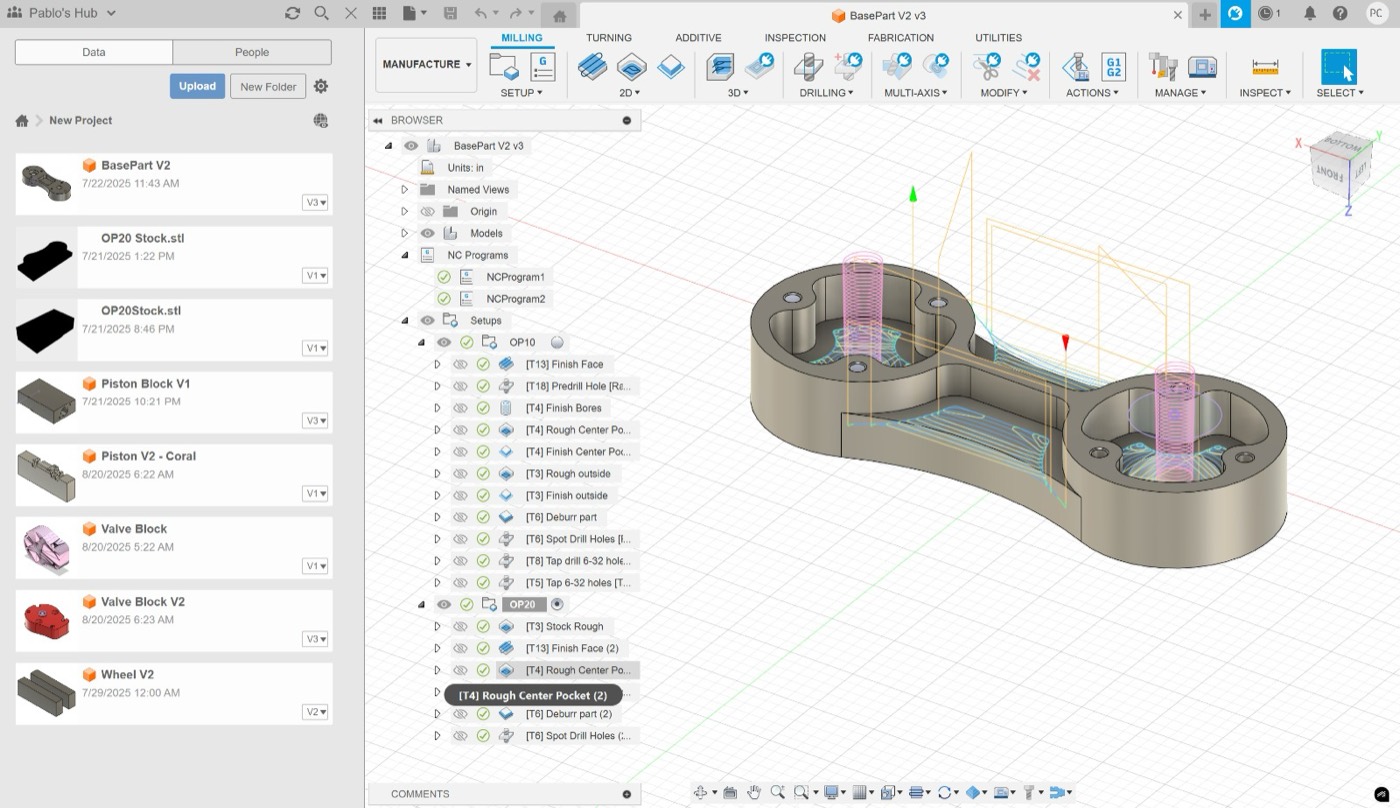Toggle visibility of the Models folder
Image resolution: width=1400 pixels, height=808 pixels.
coord(427,233)
